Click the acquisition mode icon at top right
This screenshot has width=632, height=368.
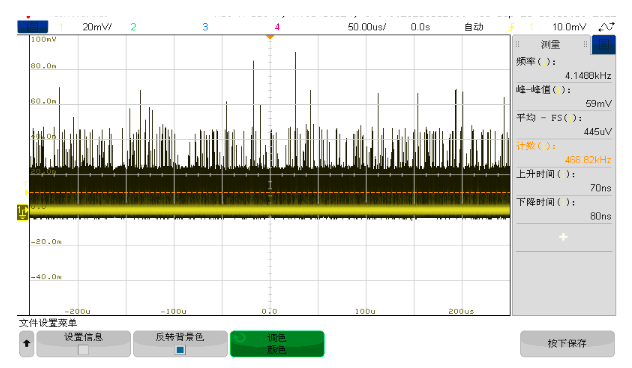(607, 27)
